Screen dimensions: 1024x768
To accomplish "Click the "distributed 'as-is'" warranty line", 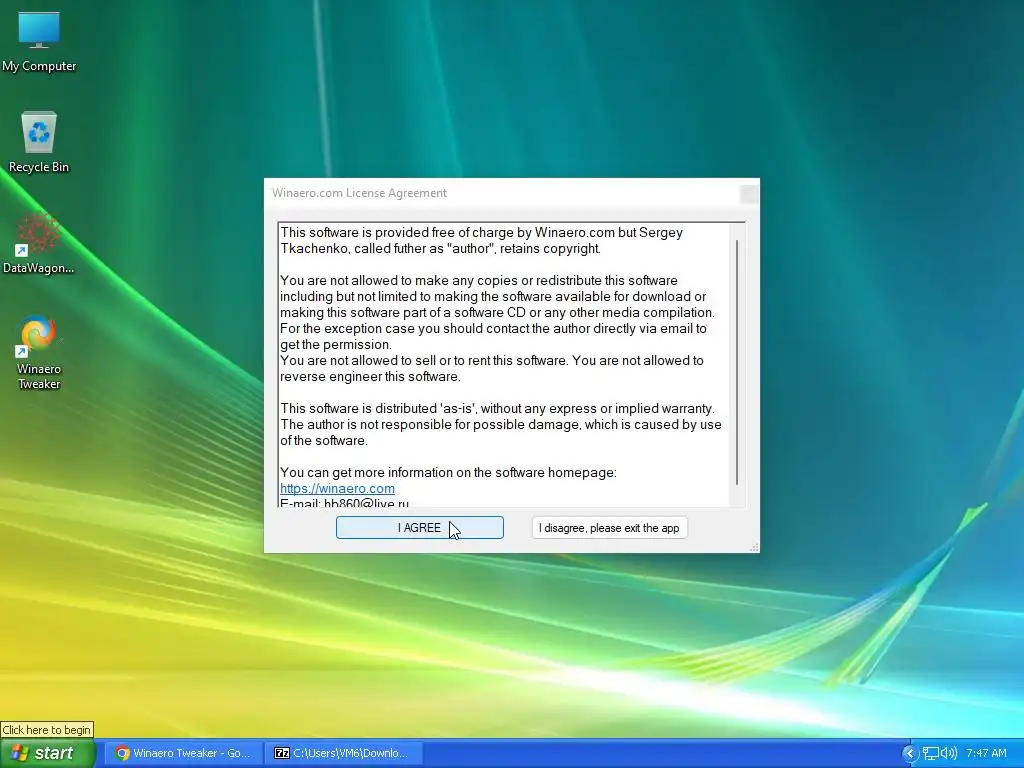I will point(497,409).
